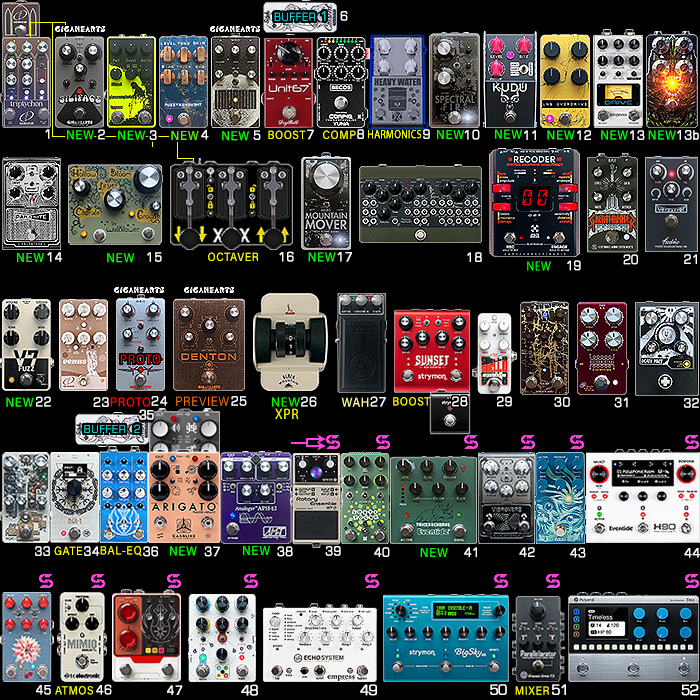Select the red Strymon Sunset pedal
Screen dimensions: 700x700
[x=432, y=352]
